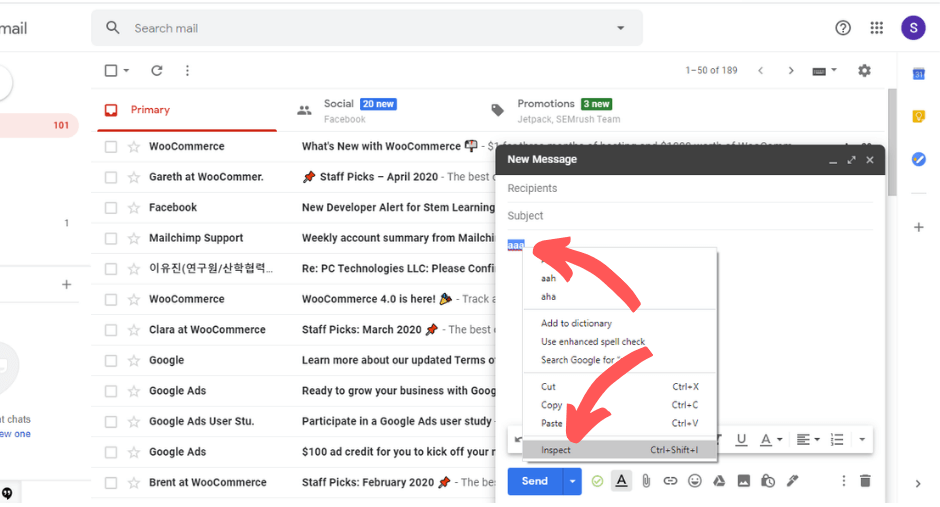Image resolution: width=940 pixels, height=507 pixels.
Task: Choose Add to dictionary
Action: (620, 323)
